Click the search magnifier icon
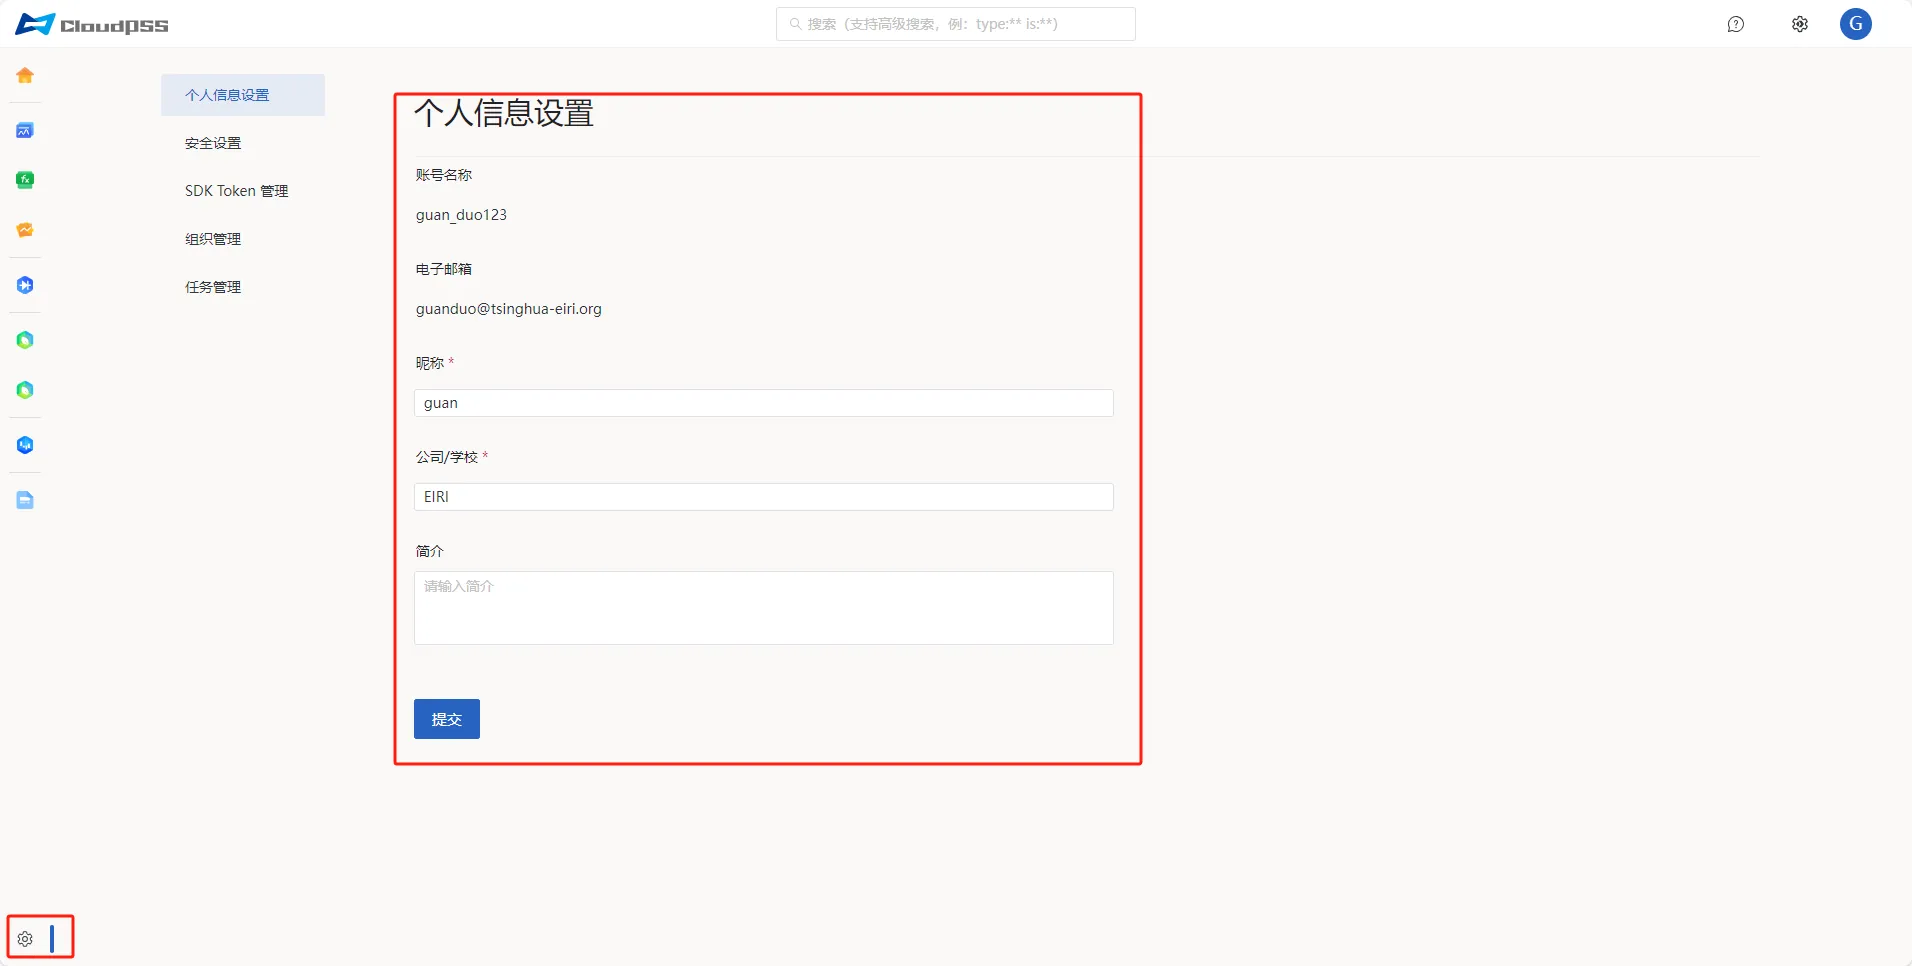 [795, 24]
